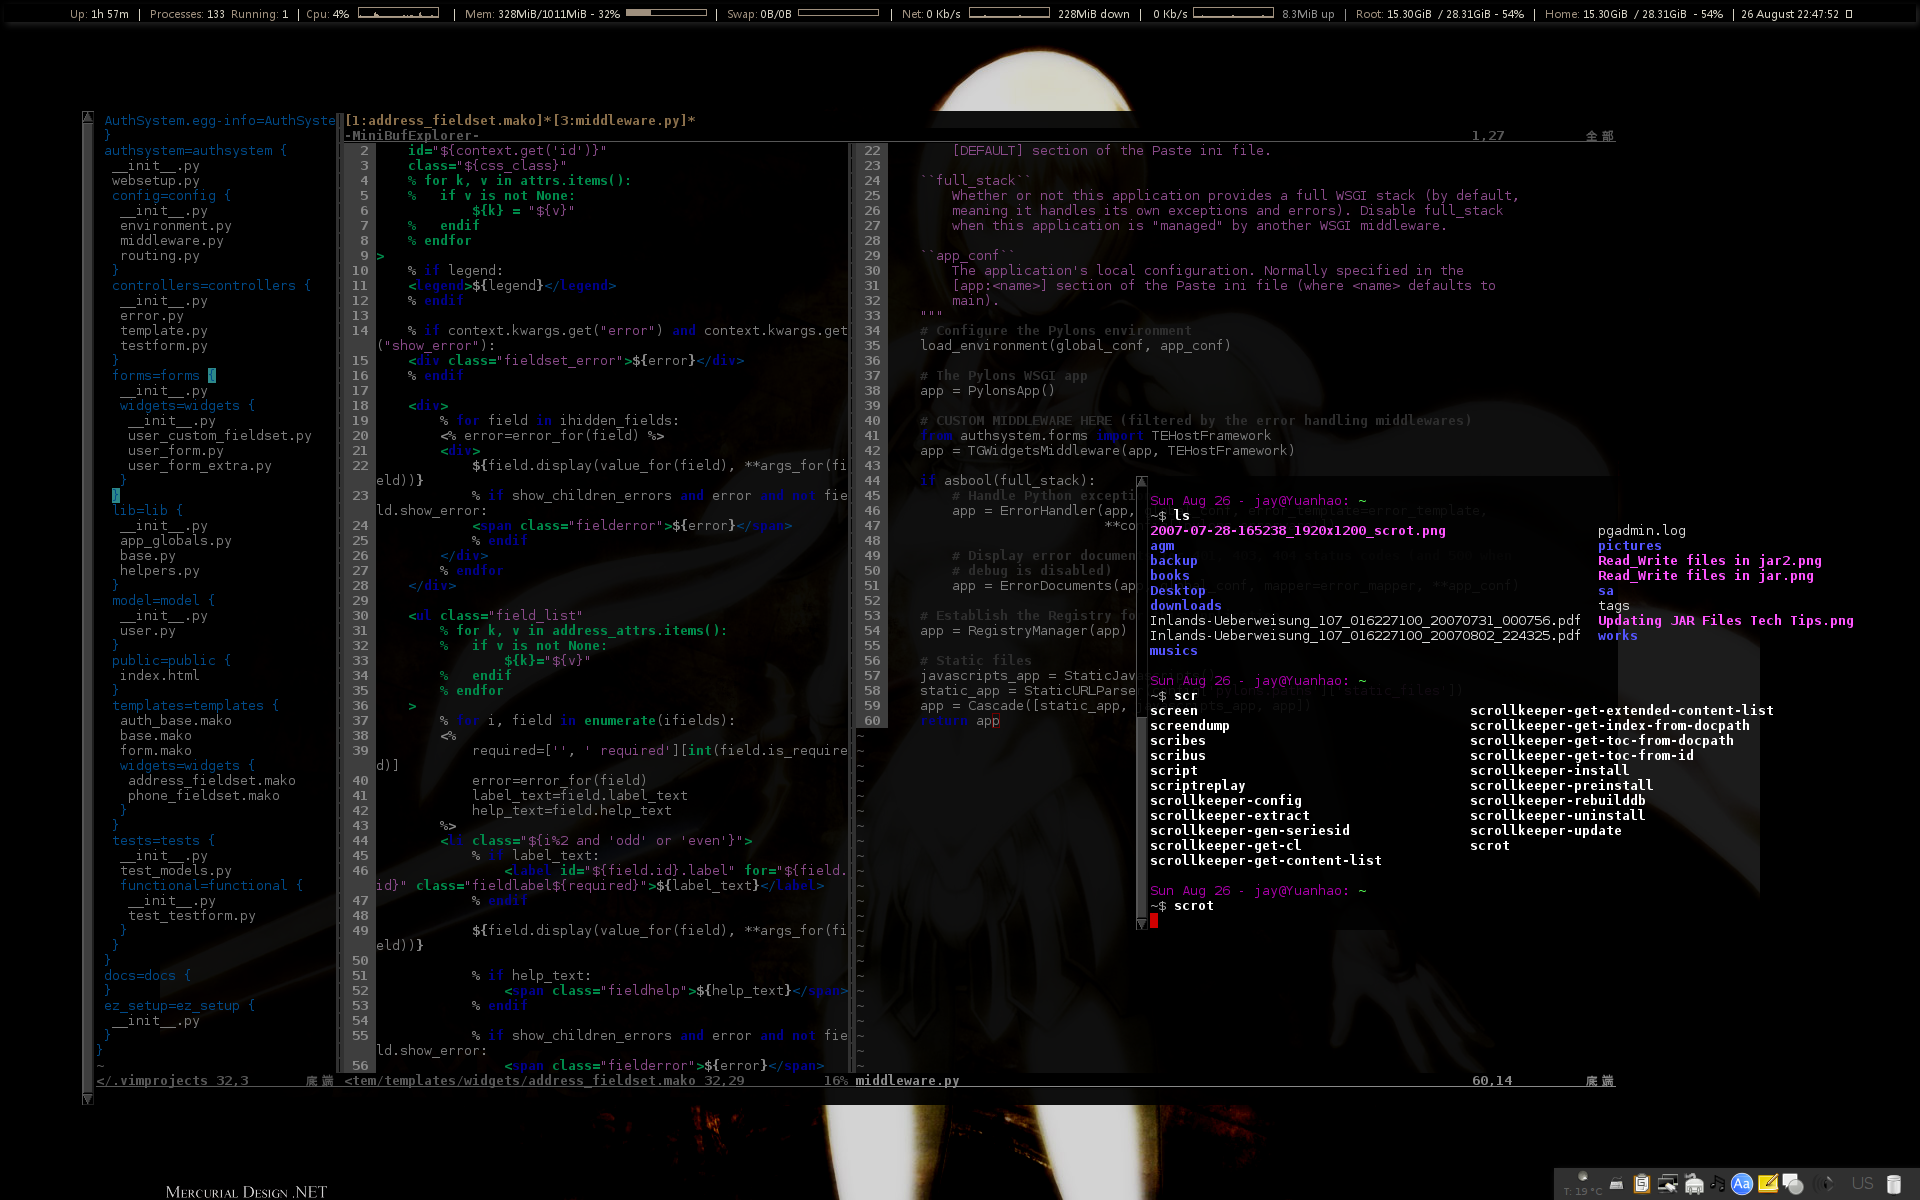Screen dimensions: 1920x1200
Task: Collapse the authsystem=authsystem fold
Action: [196, 151]
